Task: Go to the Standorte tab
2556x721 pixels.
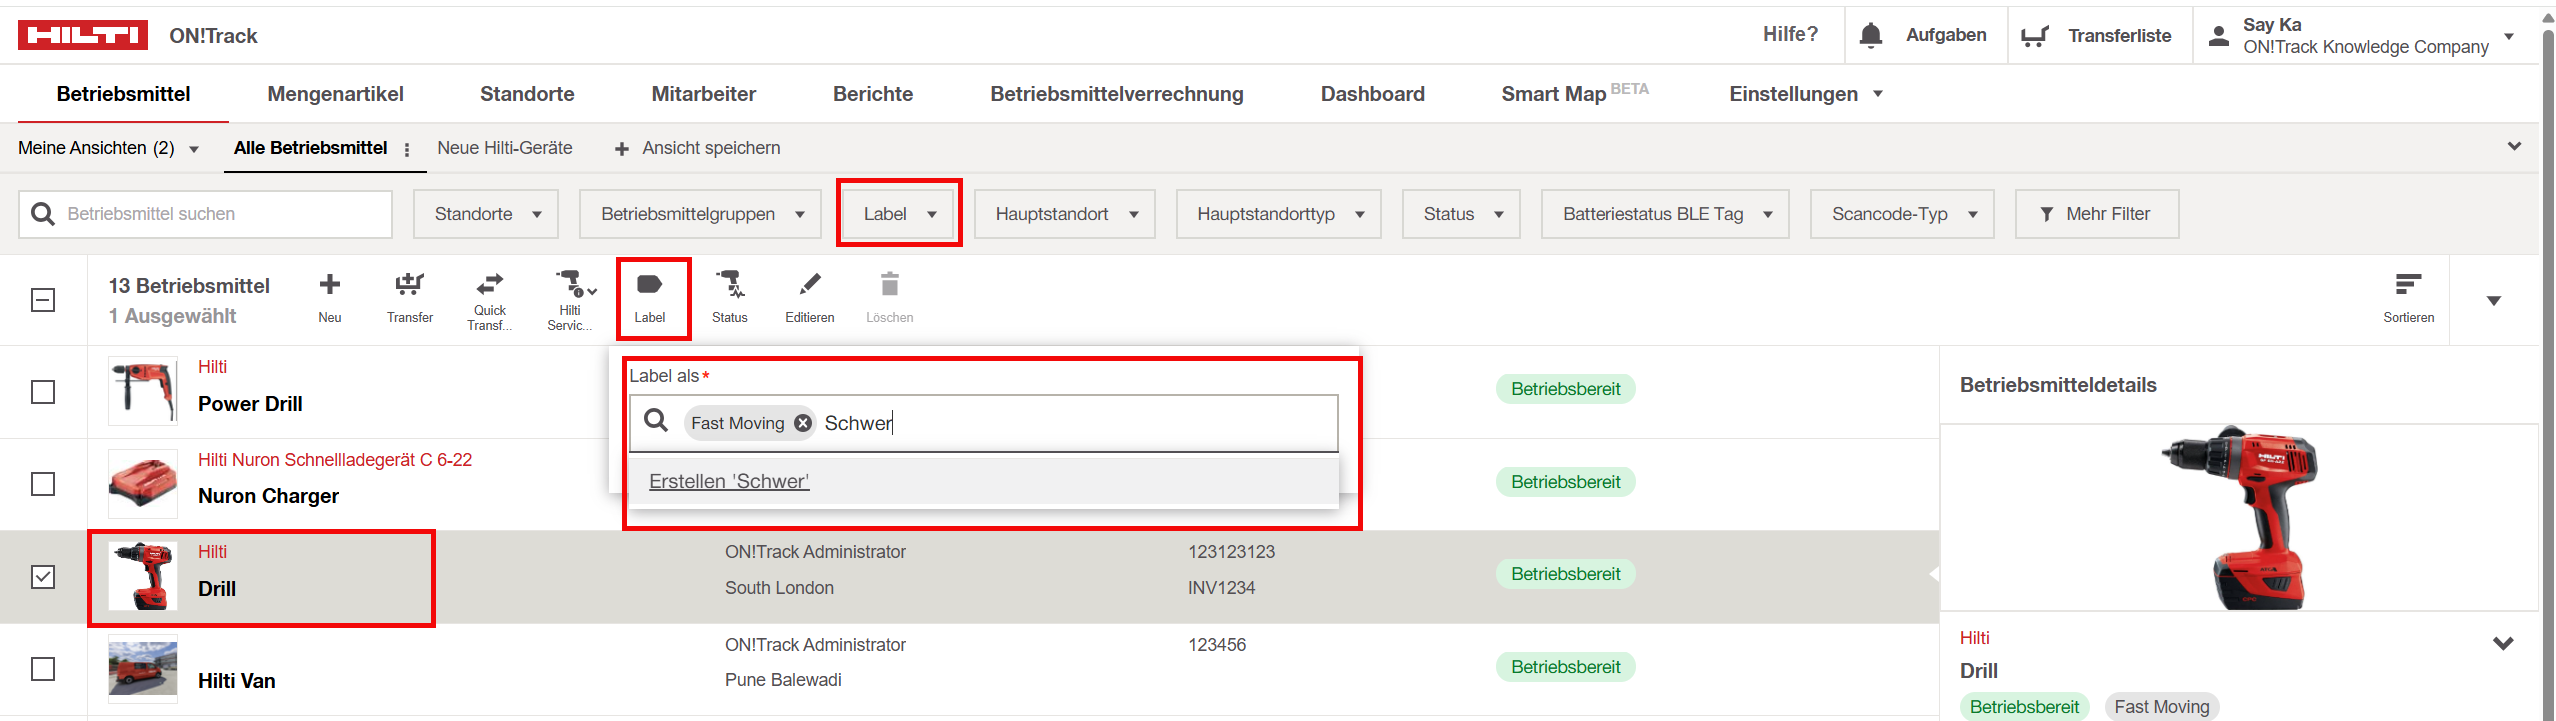Action: click(527, 94)
